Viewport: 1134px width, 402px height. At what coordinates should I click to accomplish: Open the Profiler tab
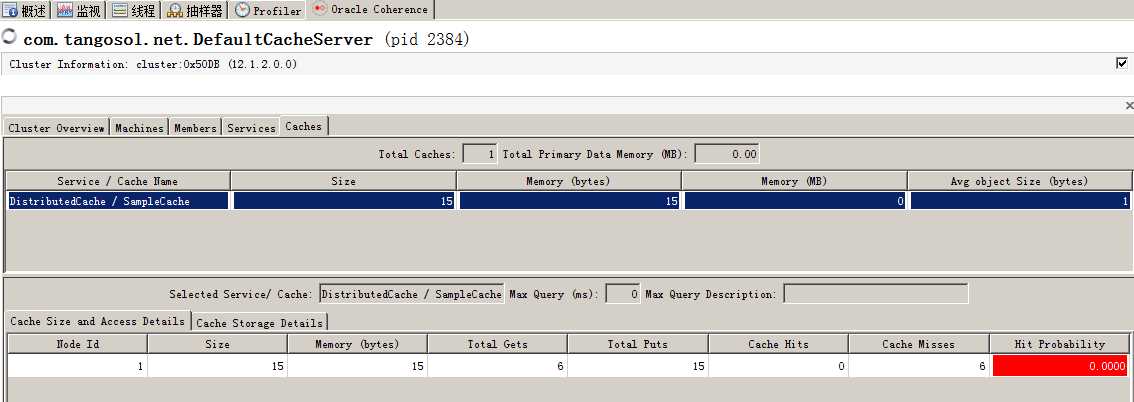[x=268, y=10]
